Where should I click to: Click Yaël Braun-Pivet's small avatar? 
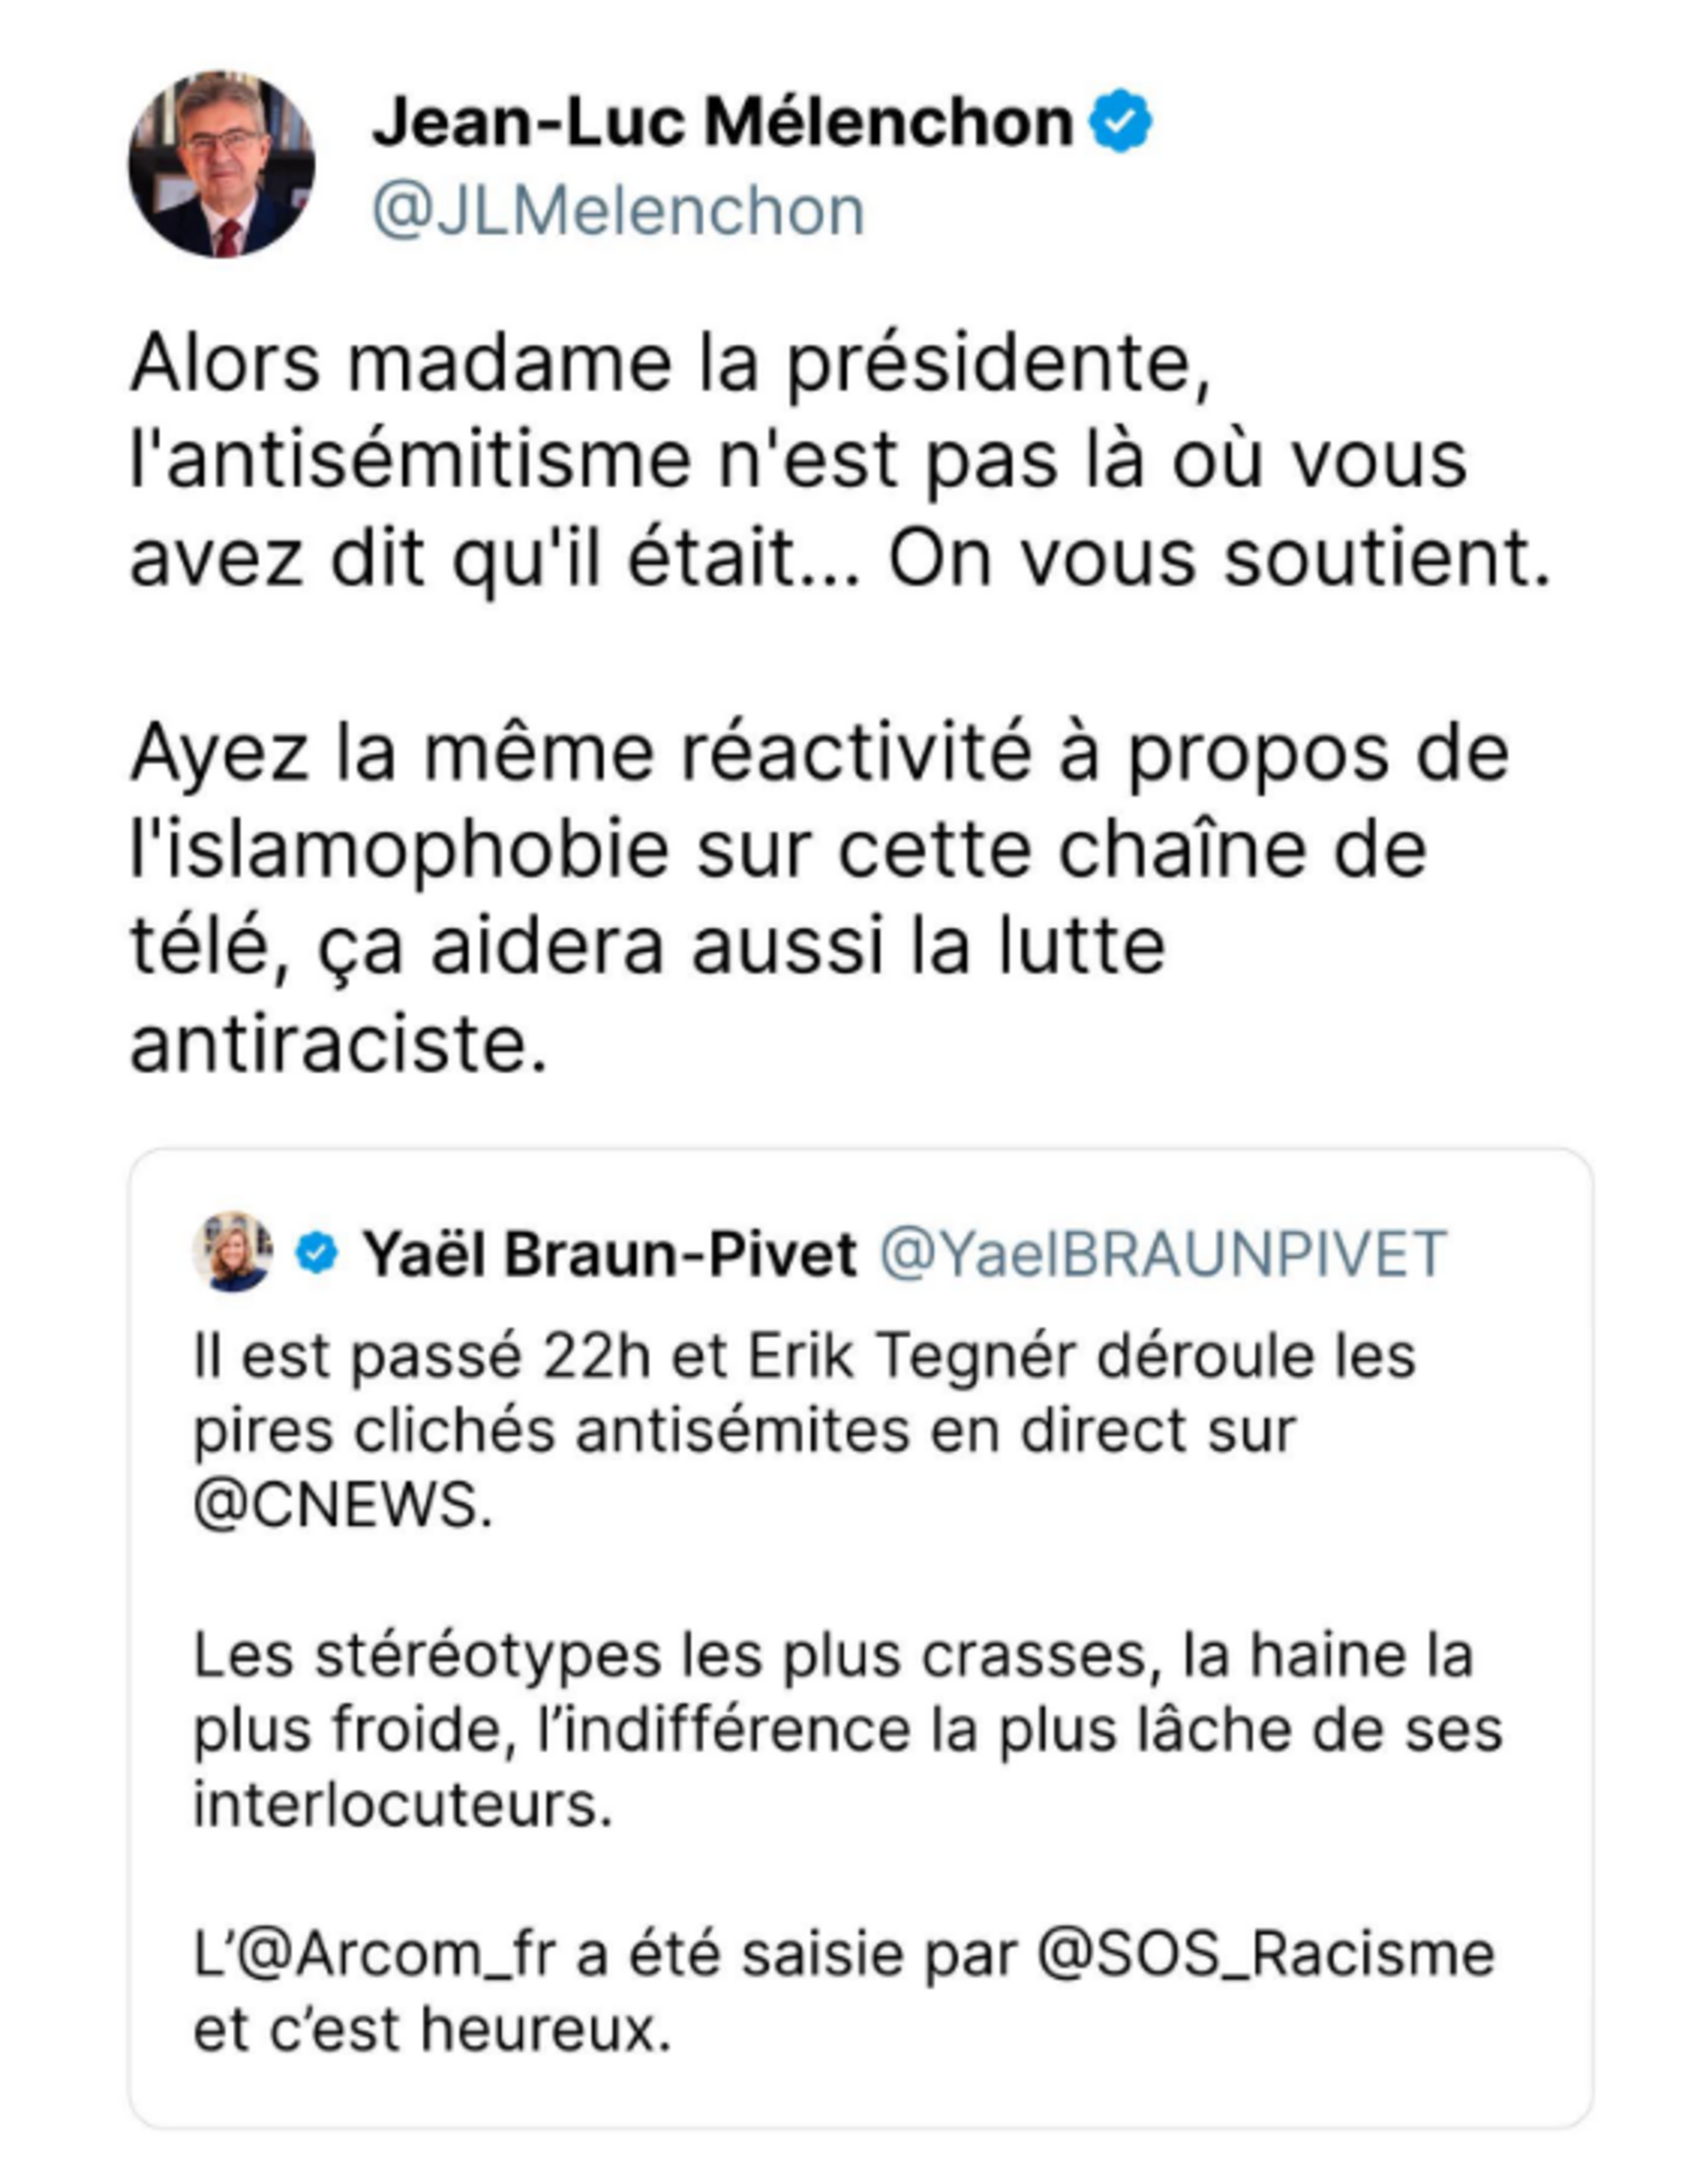(x=233, y=1251)
